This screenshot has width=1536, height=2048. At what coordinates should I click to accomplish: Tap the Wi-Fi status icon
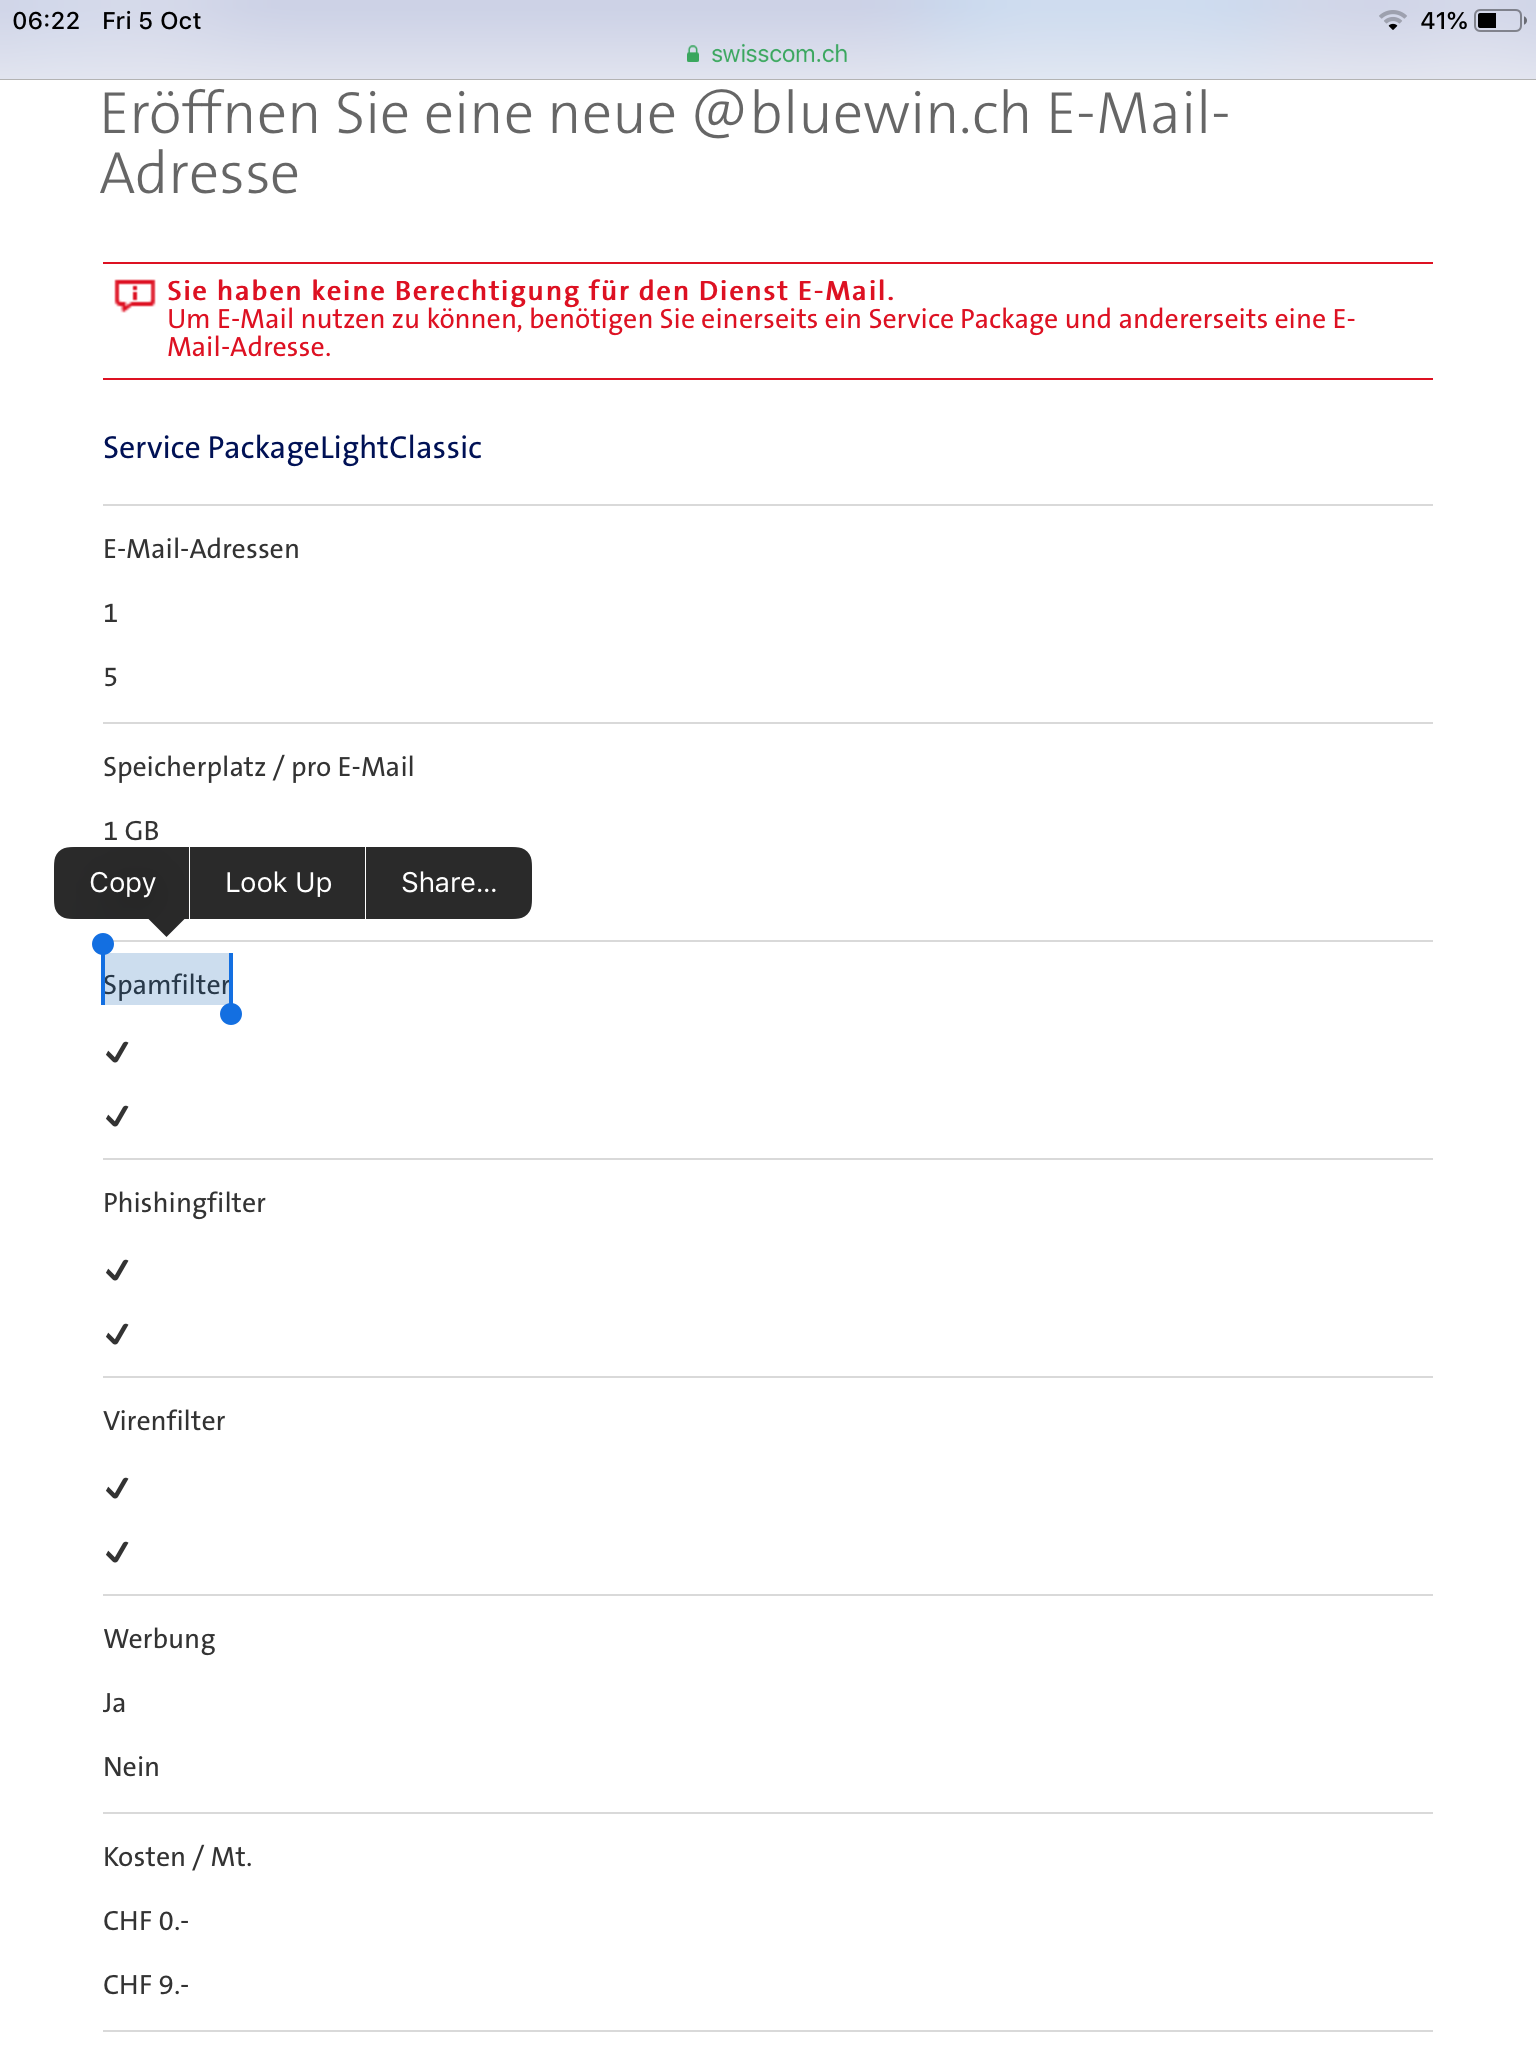pos(1392,20)
